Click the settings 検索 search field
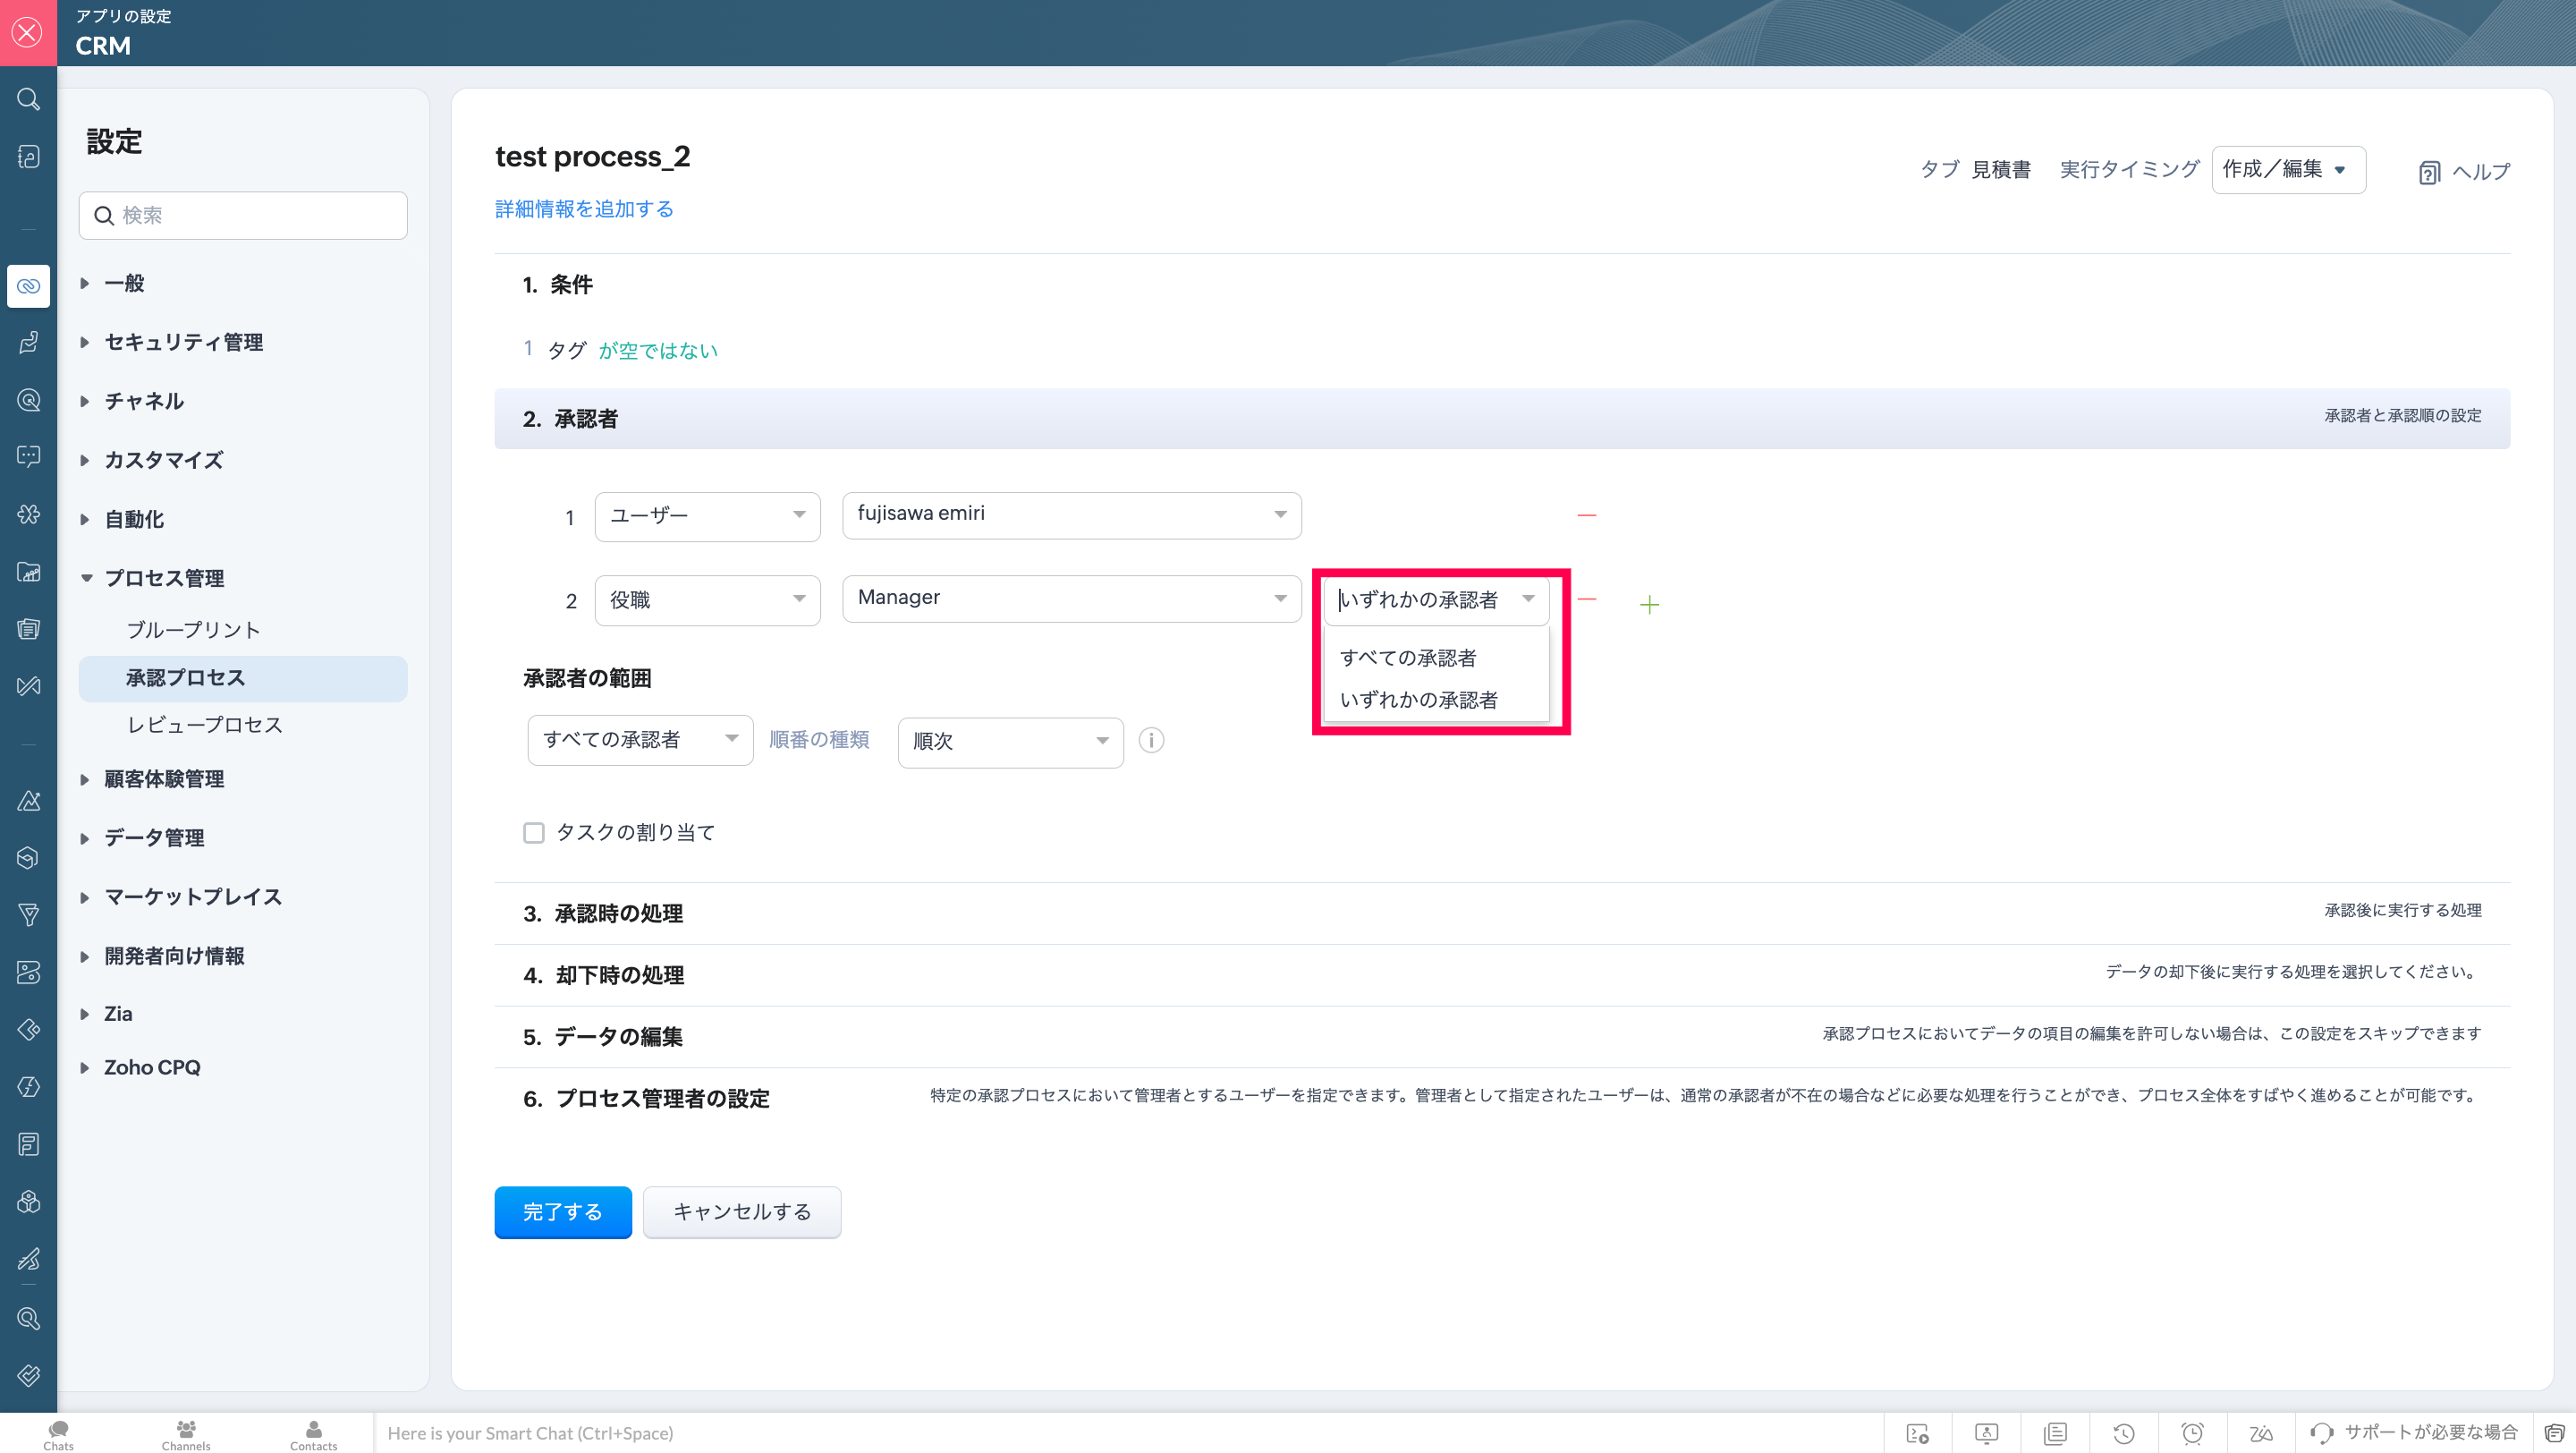Image resolution: width=2576 pixels, height=1453 pixels. [x=243, y=215]
